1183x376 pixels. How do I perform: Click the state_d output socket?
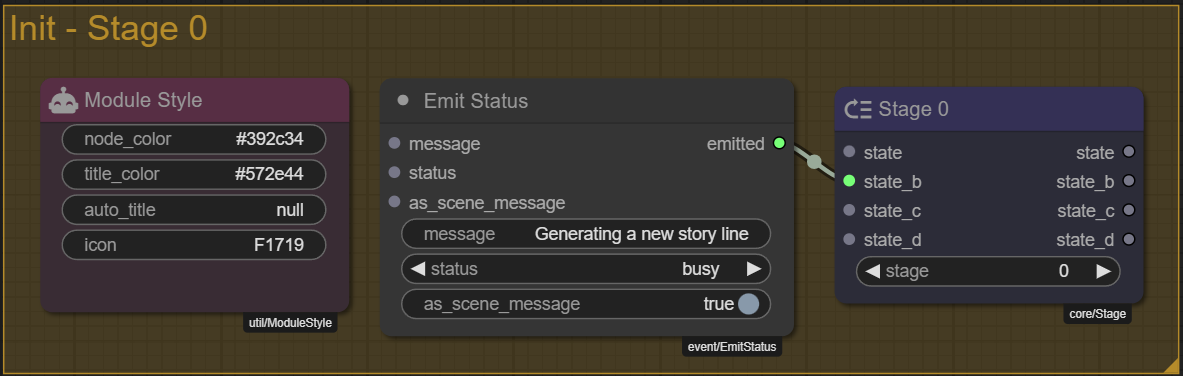pyautogui.click(x=1129, y=239)
